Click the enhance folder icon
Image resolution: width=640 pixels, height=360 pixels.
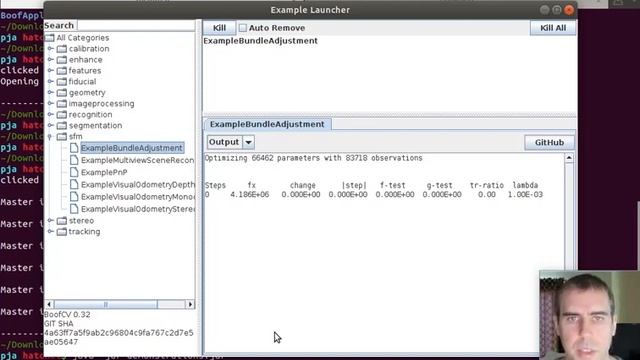click(x=62, y=60)
